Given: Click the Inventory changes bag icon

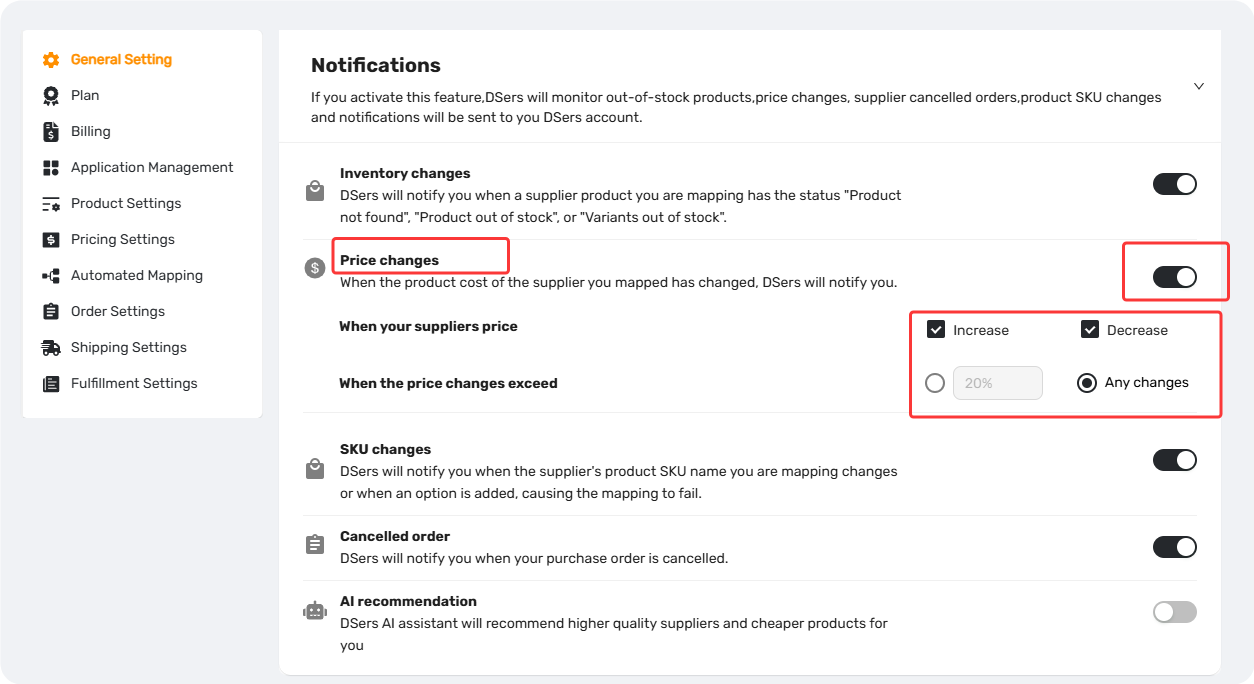Looking at the screenshot, I should 315,191.
